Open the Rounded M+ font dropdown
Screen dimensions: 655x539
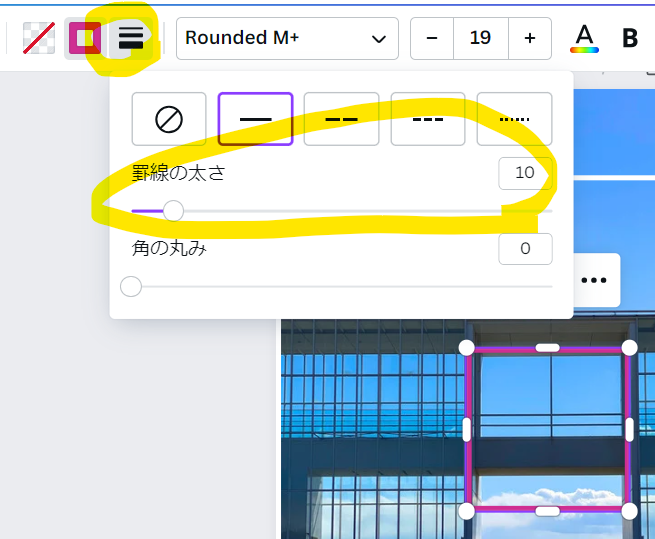(x=287, y=38)
